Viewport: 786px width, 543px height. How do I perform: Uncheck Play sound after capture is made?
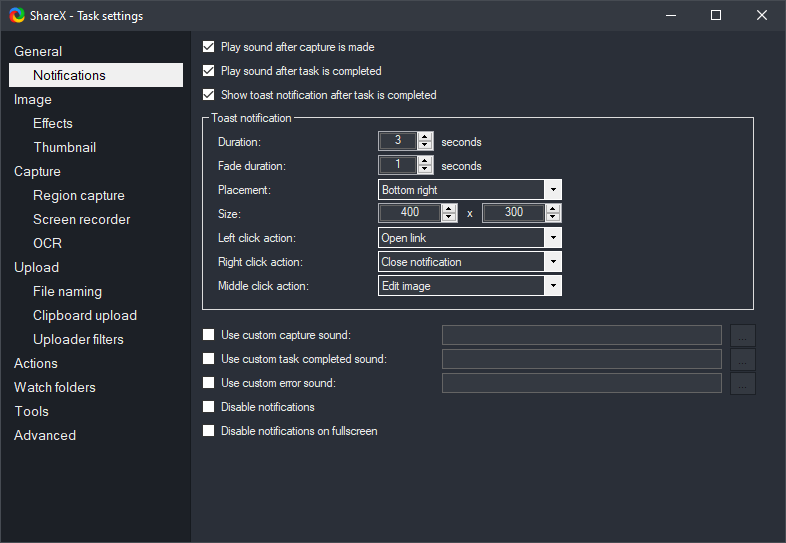coord(209,47)
